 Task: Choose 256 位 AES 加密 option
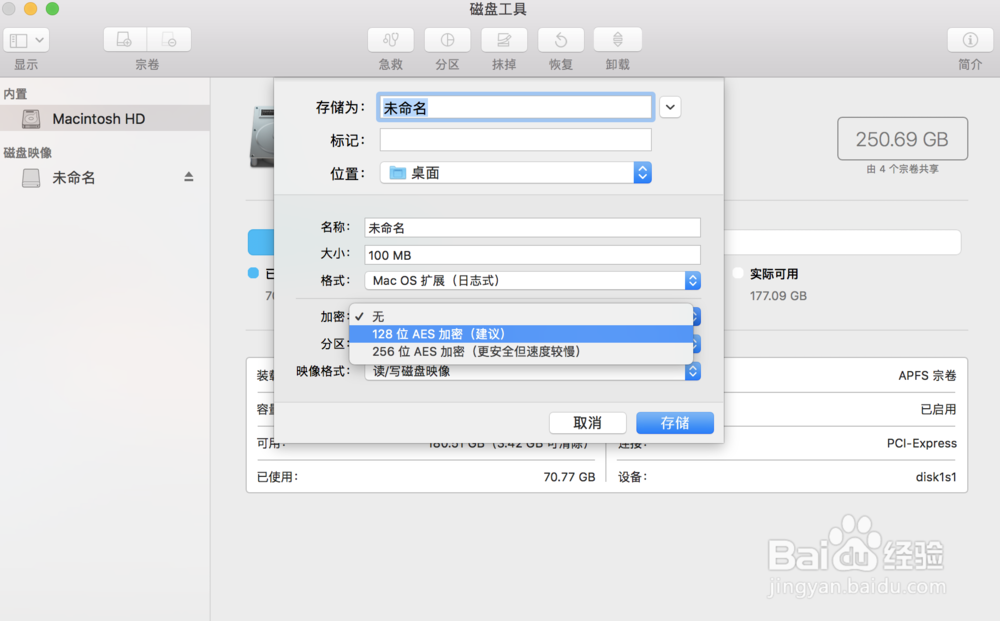coord(521,351)
